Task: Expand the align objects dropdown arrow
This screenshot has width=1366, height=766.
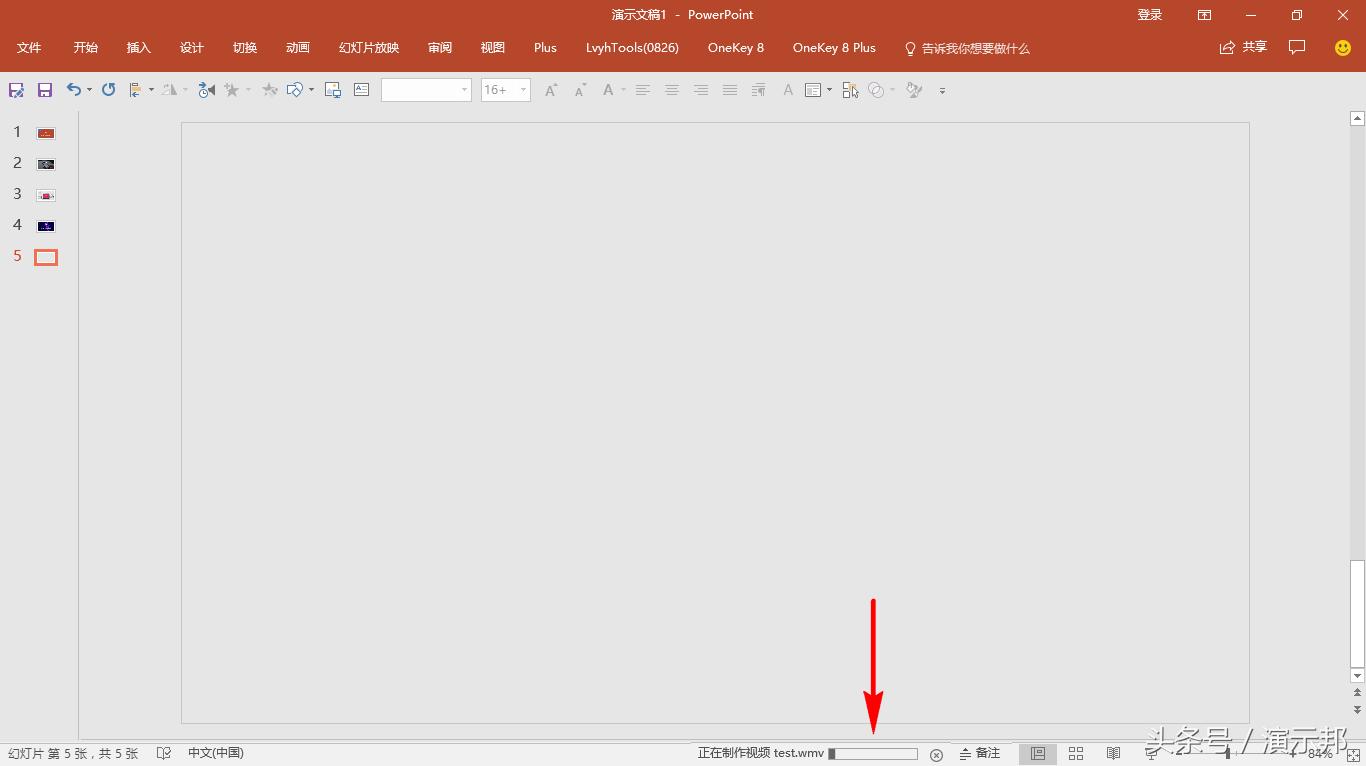Action: click(151, 90)
